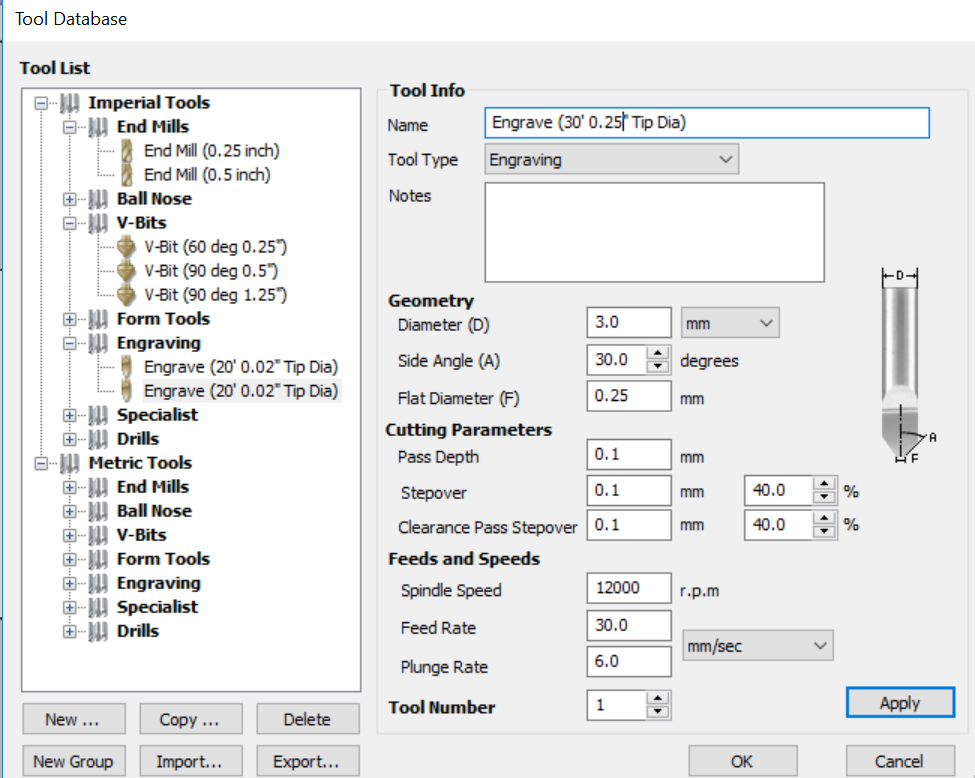The height and width of the screenshot is (778, 975).
Task: Click the metric End Mills group icon
Action: (98, 487)
